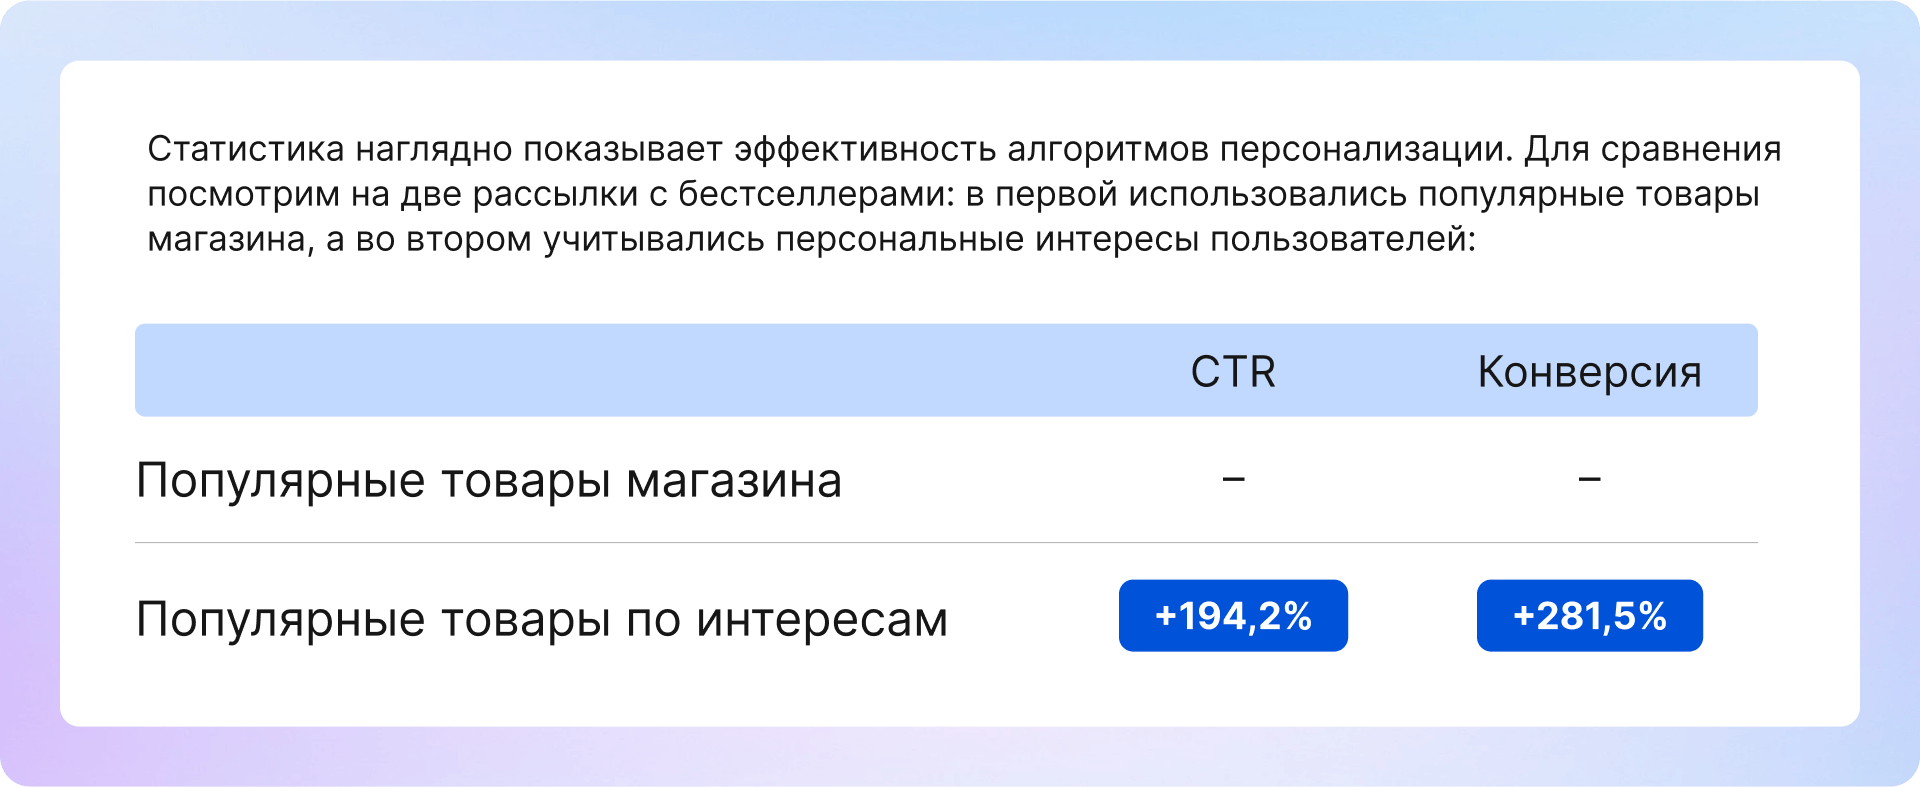
Task: Click the word "эффективность" in the paragraph
Action: tap(863, 150)
